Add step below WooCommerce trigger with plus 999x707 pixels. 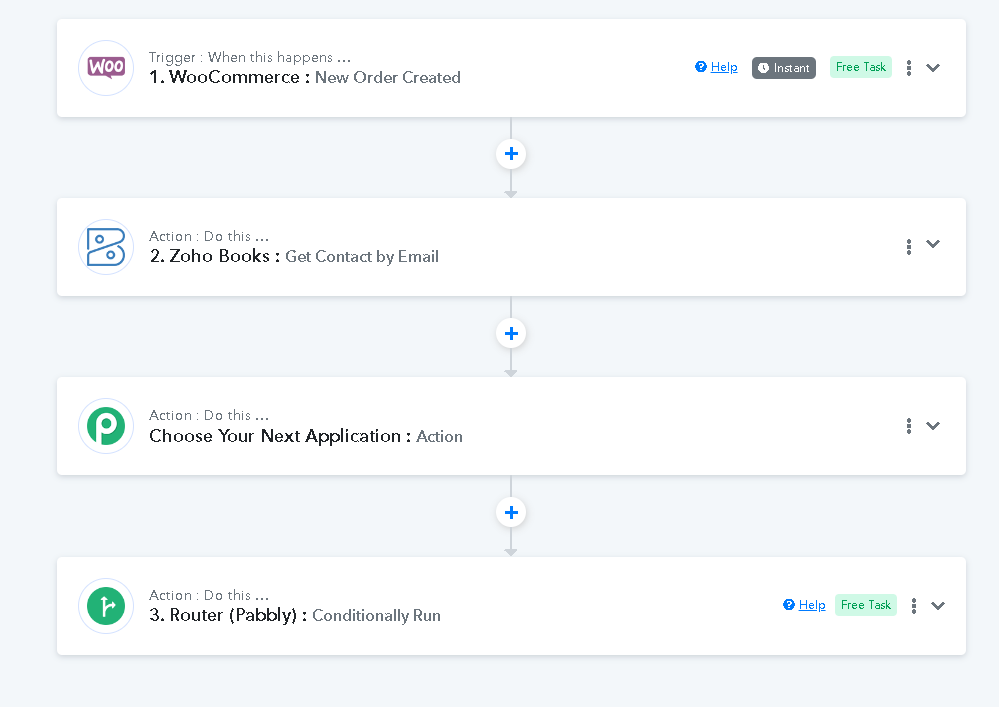511,154
